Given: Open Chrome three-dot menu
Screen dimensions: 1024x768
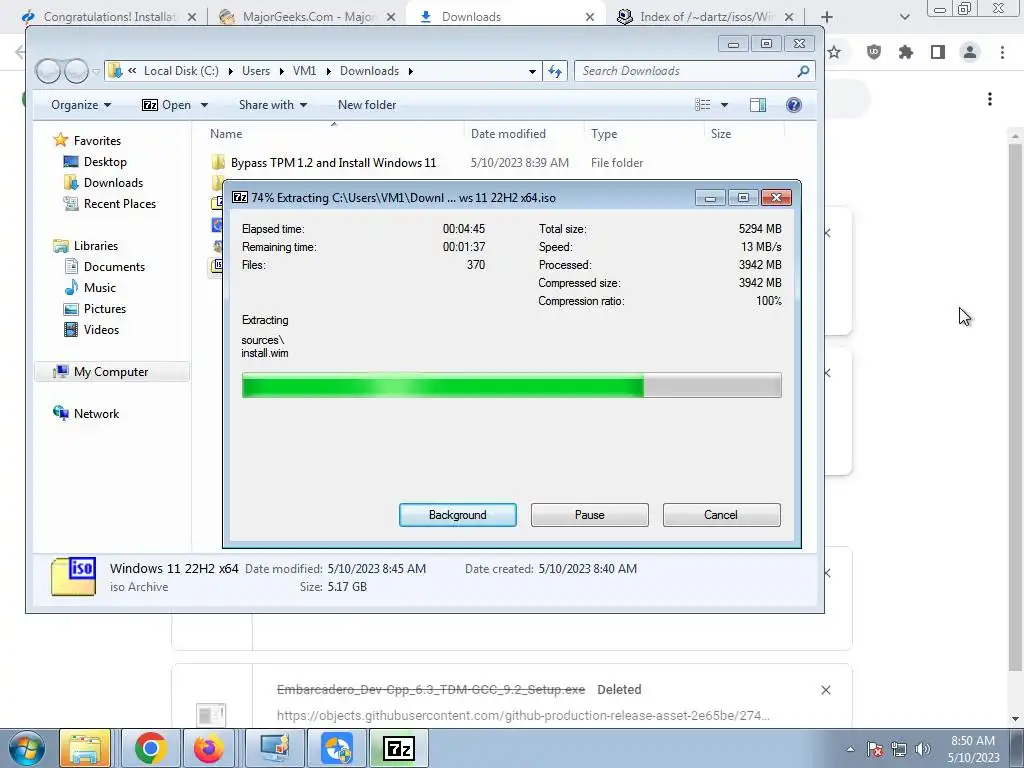Looking at the screenshot, I should click(x=1002, y=52).
